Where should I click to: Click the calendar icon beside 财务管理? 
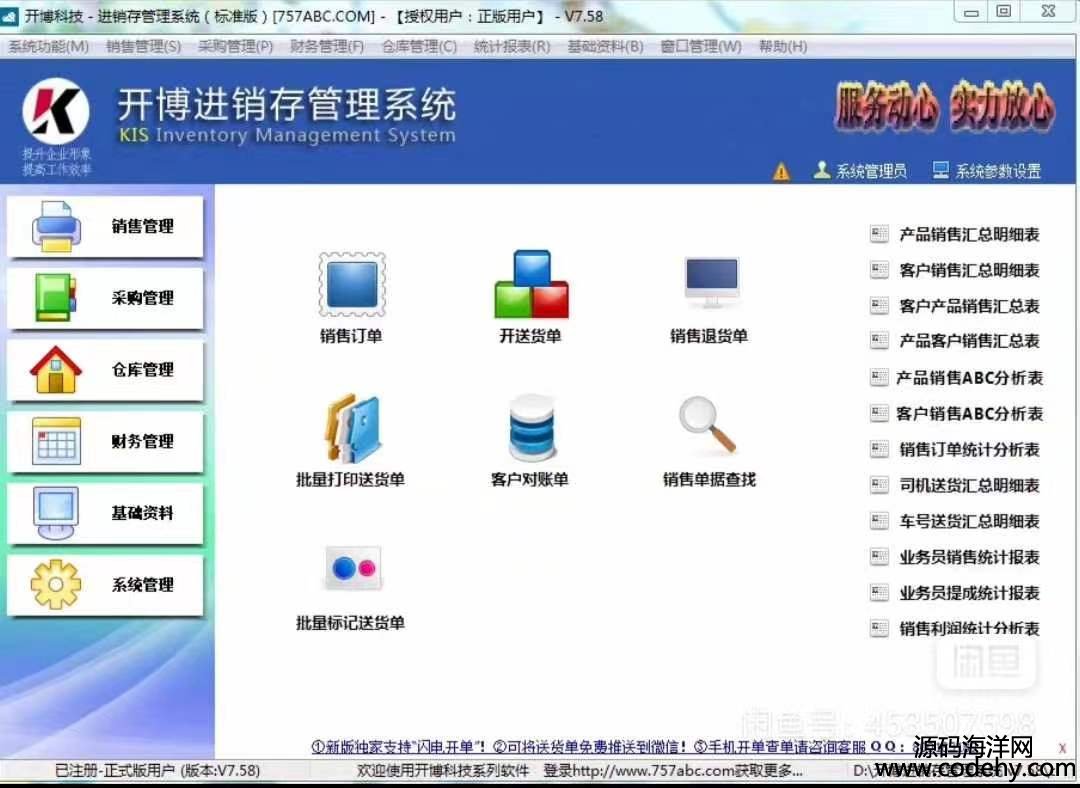[x=56, y=441]
